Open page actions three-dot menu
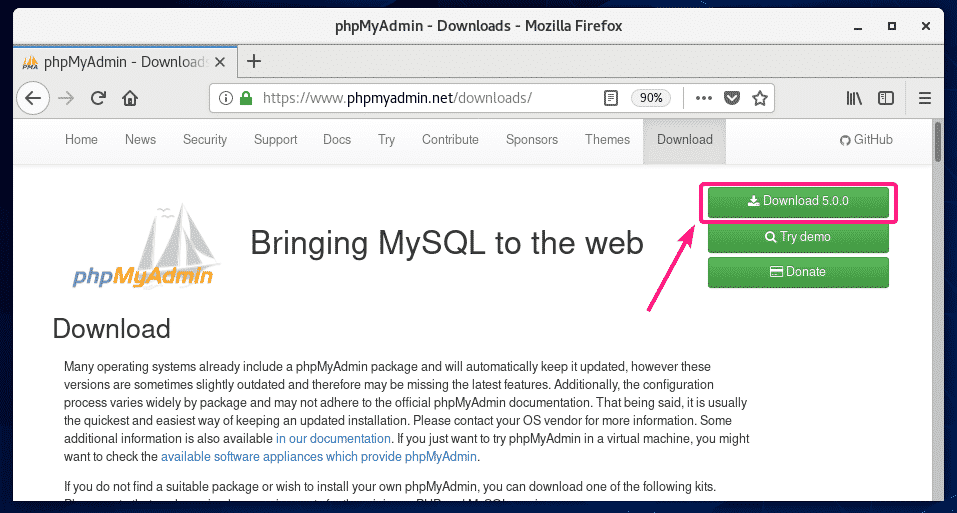Viewport: 957px width, 513px height. [x=703, y=98]
